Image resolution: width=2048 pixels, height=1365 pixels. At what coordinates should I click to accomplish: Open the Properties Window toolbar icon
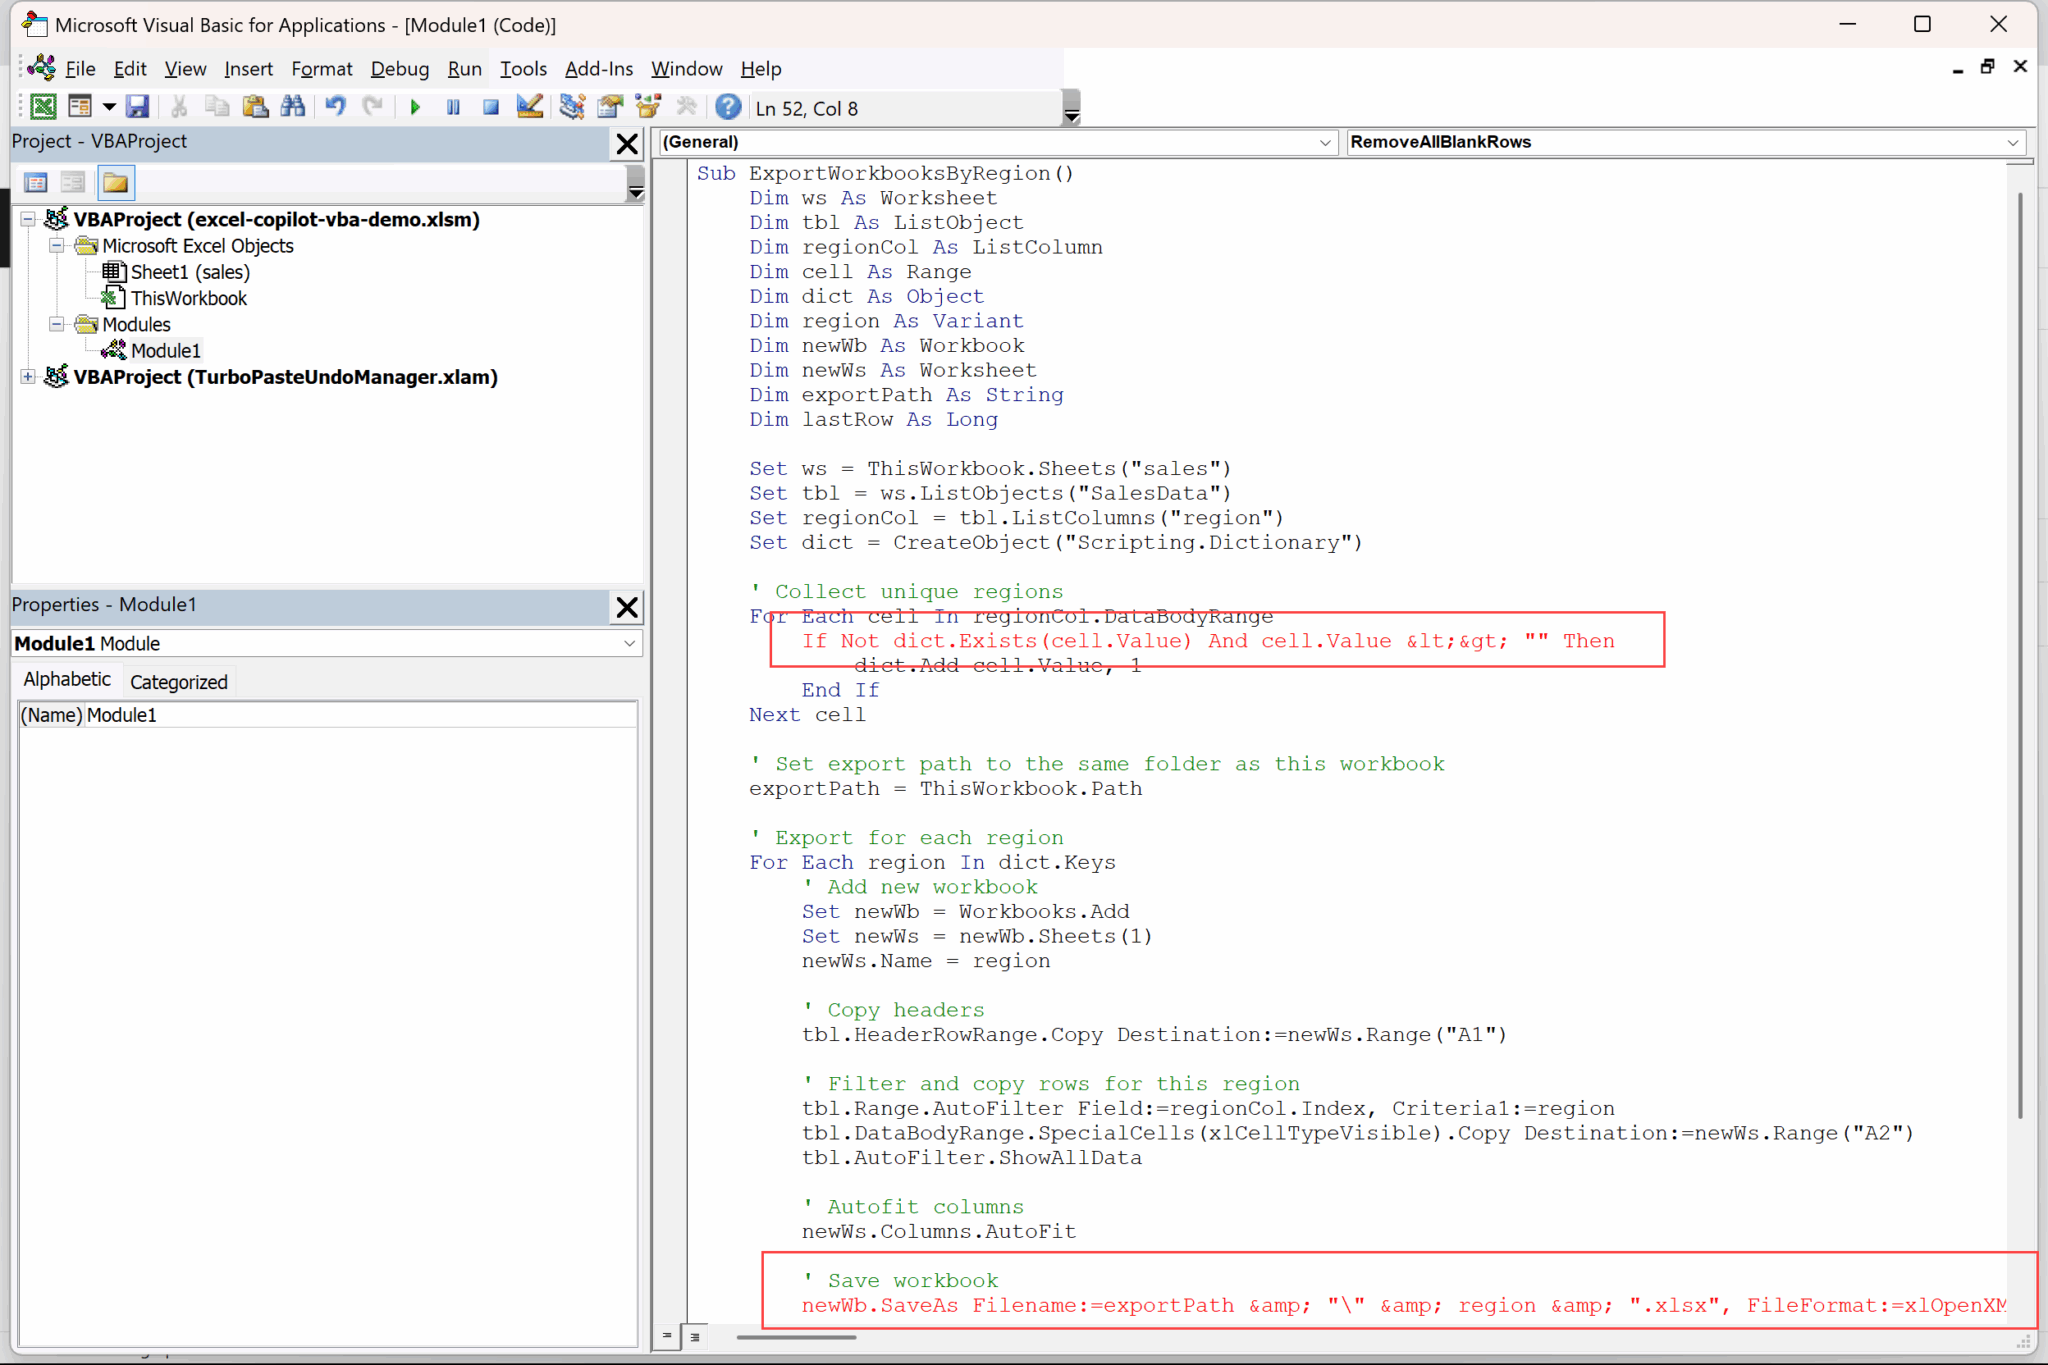point(610,107)
